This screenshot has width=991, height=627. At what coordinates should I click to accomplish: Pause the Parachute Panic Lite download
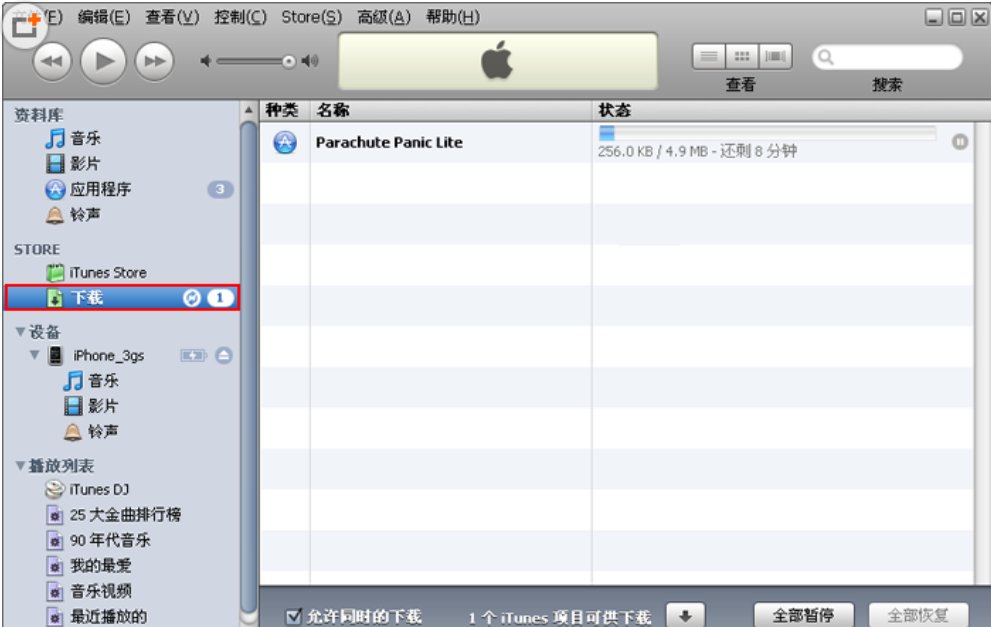(x=959, y=142)
